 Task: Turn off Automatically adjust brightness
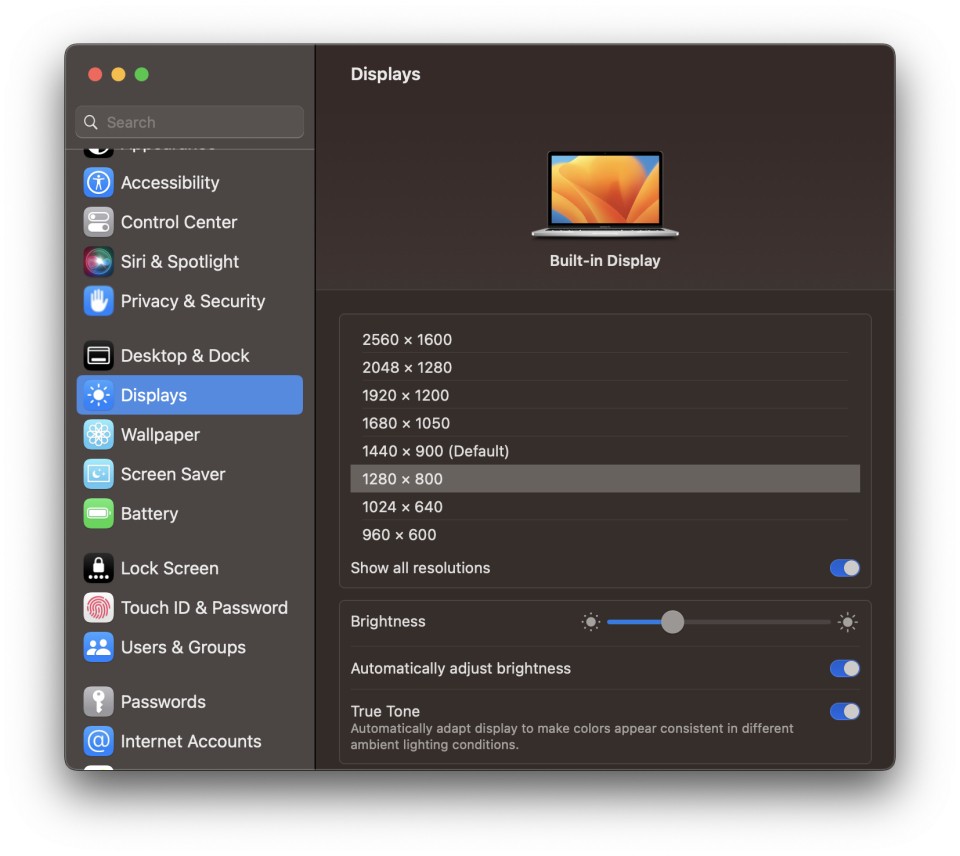pos(844,669)
